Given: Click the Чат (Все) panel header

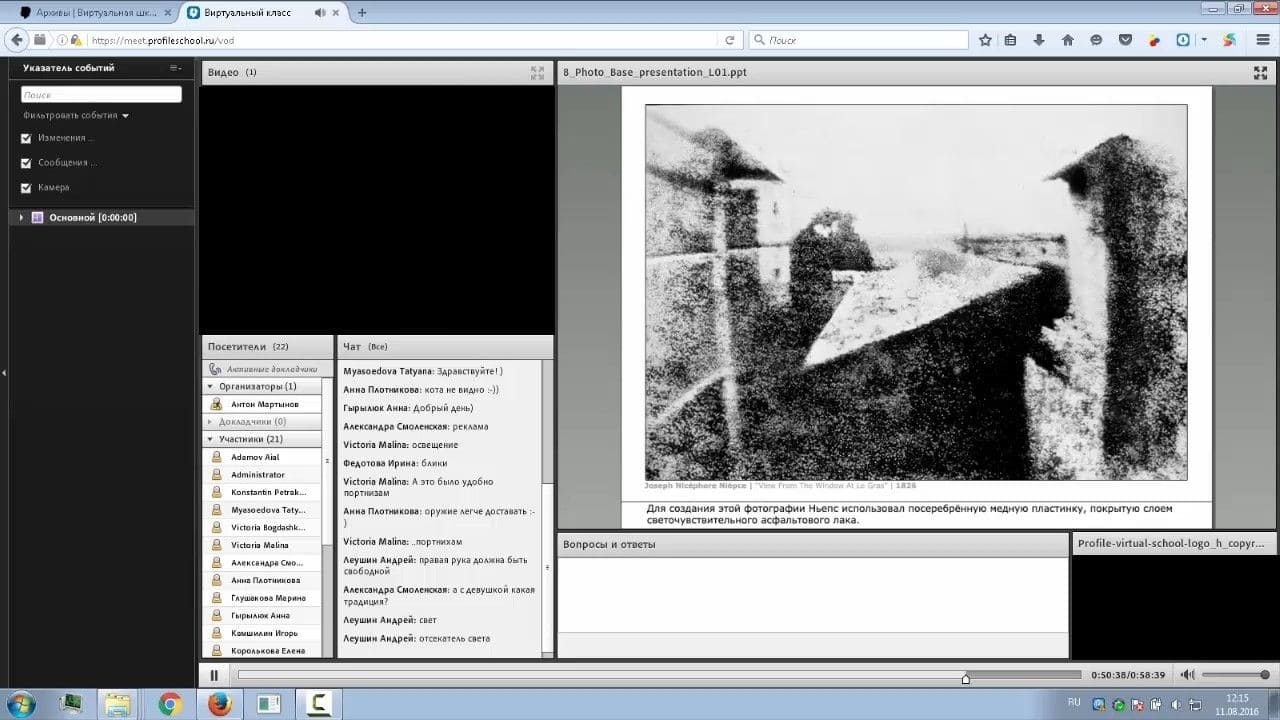Looking at the screenshot, I should coord(445,347).
